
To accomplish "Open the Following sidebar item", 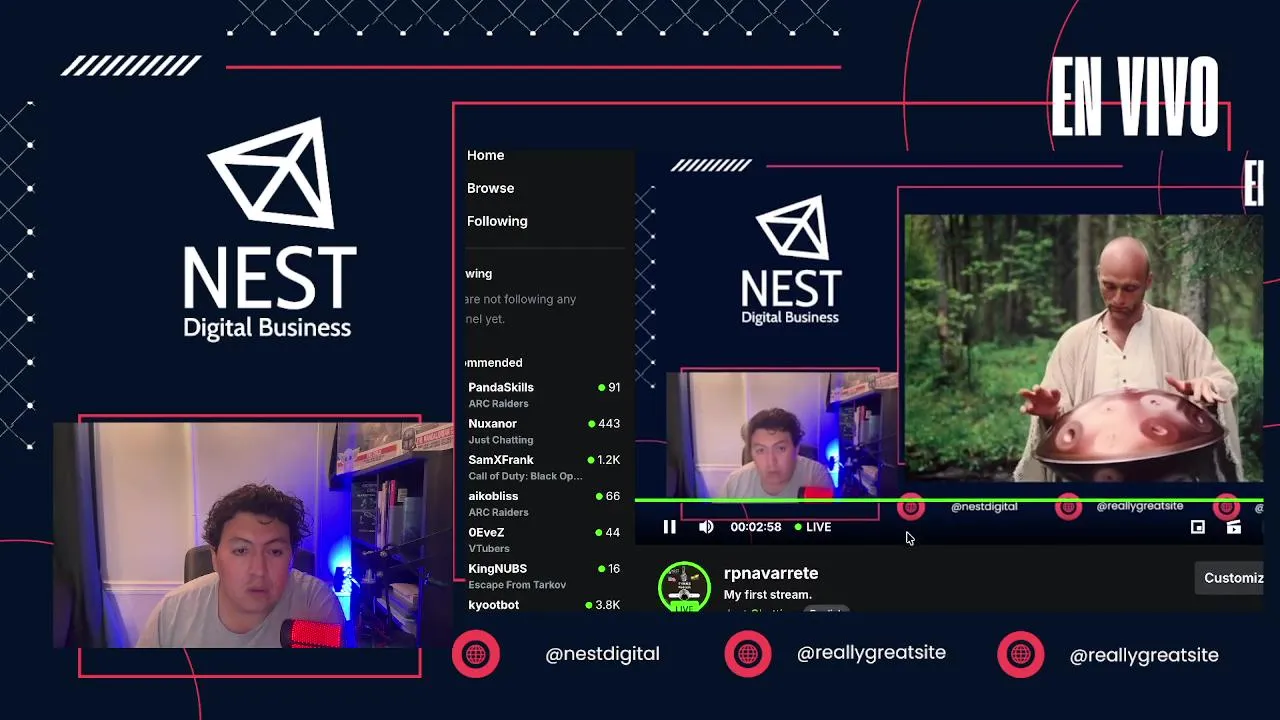I will click(497, 221).
